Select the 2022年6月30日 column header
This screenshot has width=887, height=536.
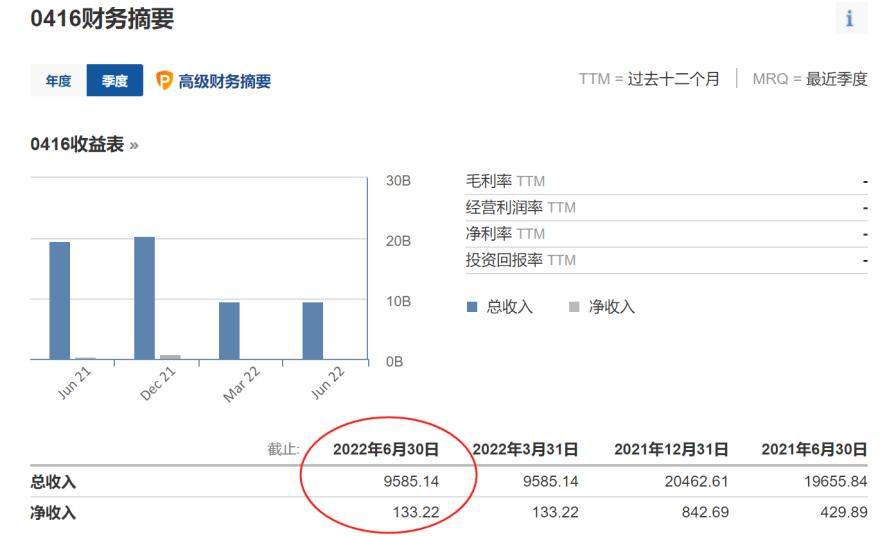tap(385, 449)
